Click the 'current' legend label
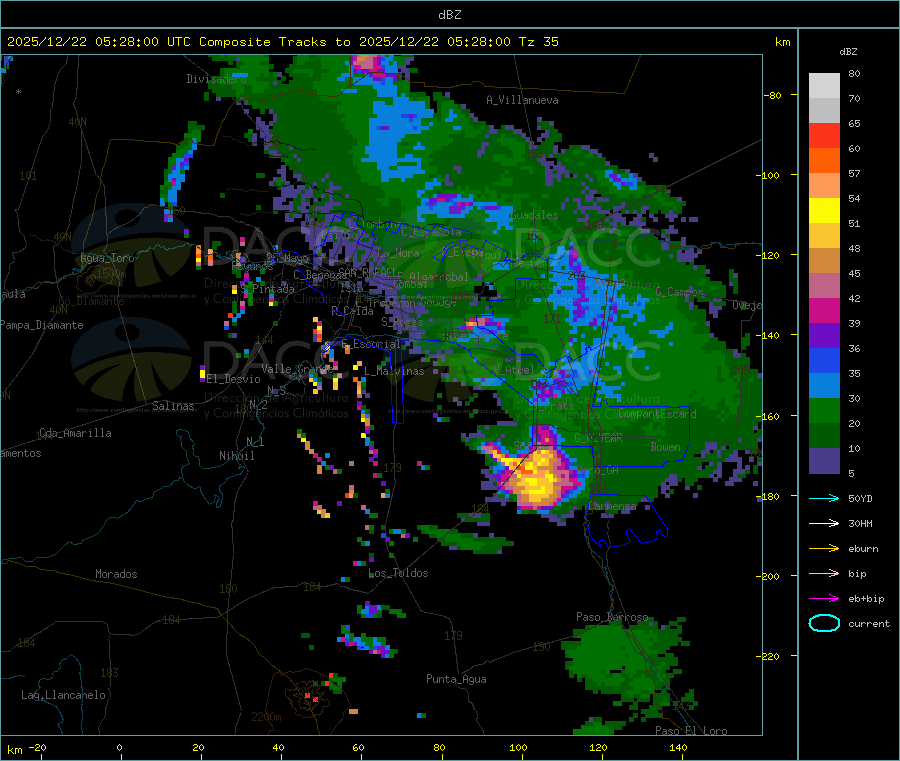 869,623
